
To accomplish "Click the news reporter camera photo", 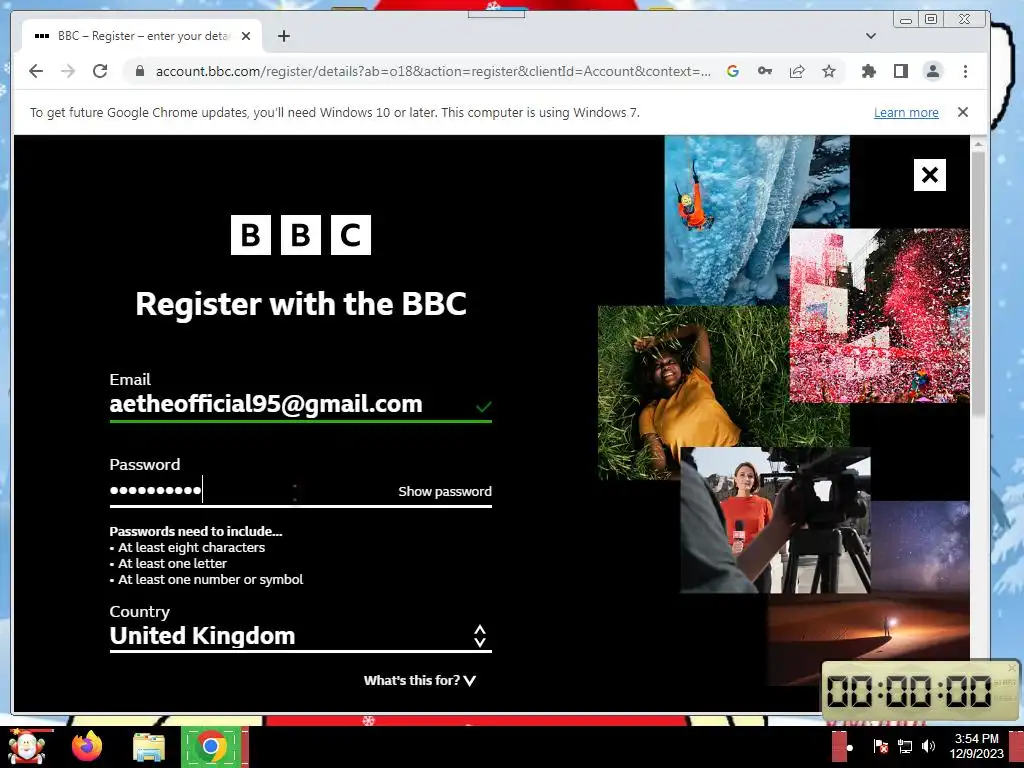I will tap(775, 520).
